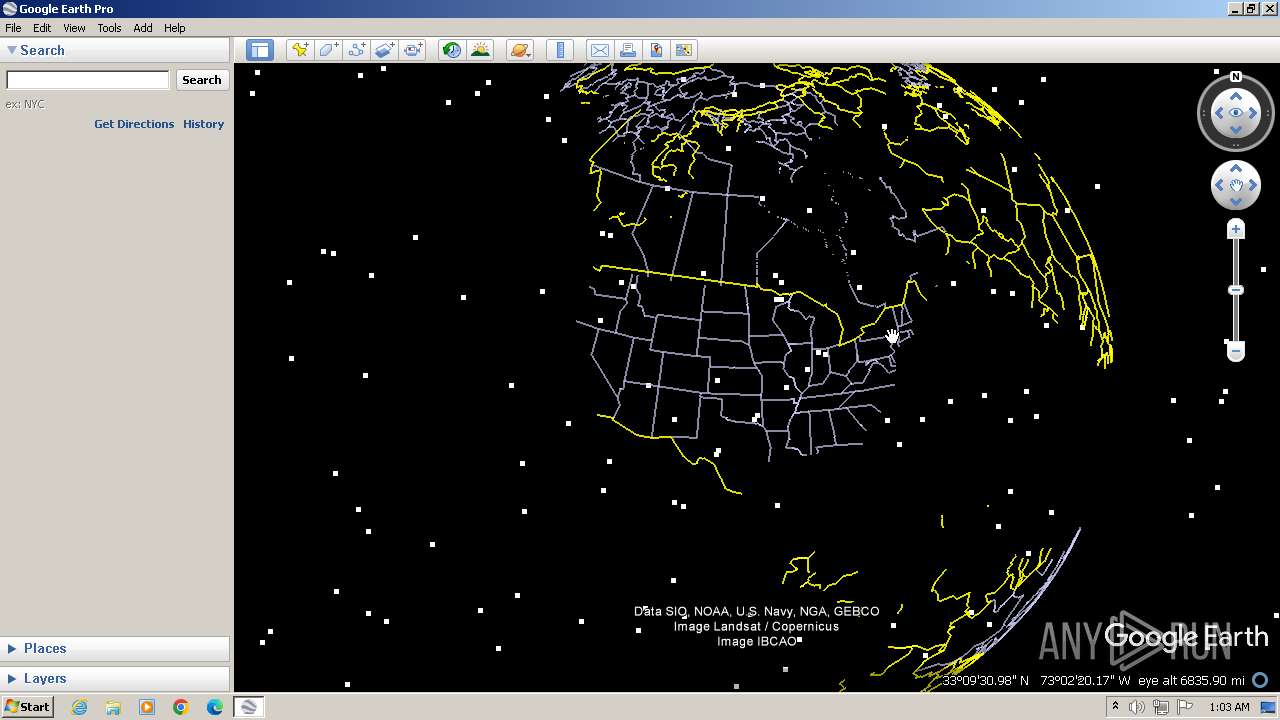The image size is (1280, 720).
Task: Select the Add Path tool
Action: coord(356,50)
